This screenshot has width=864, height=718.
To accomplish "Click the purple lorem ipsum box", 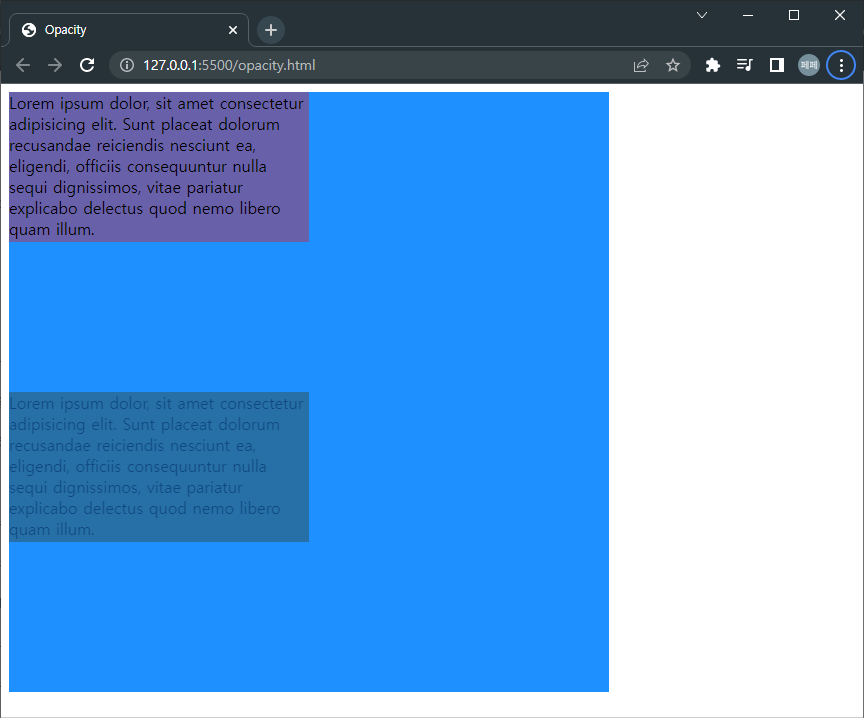I will [159, 167].
